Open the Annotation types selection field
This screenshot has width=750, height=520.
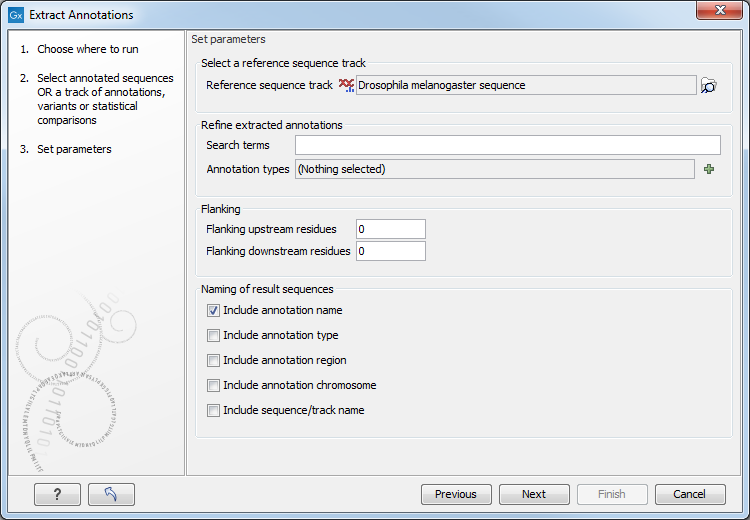(x=495, y=169)
